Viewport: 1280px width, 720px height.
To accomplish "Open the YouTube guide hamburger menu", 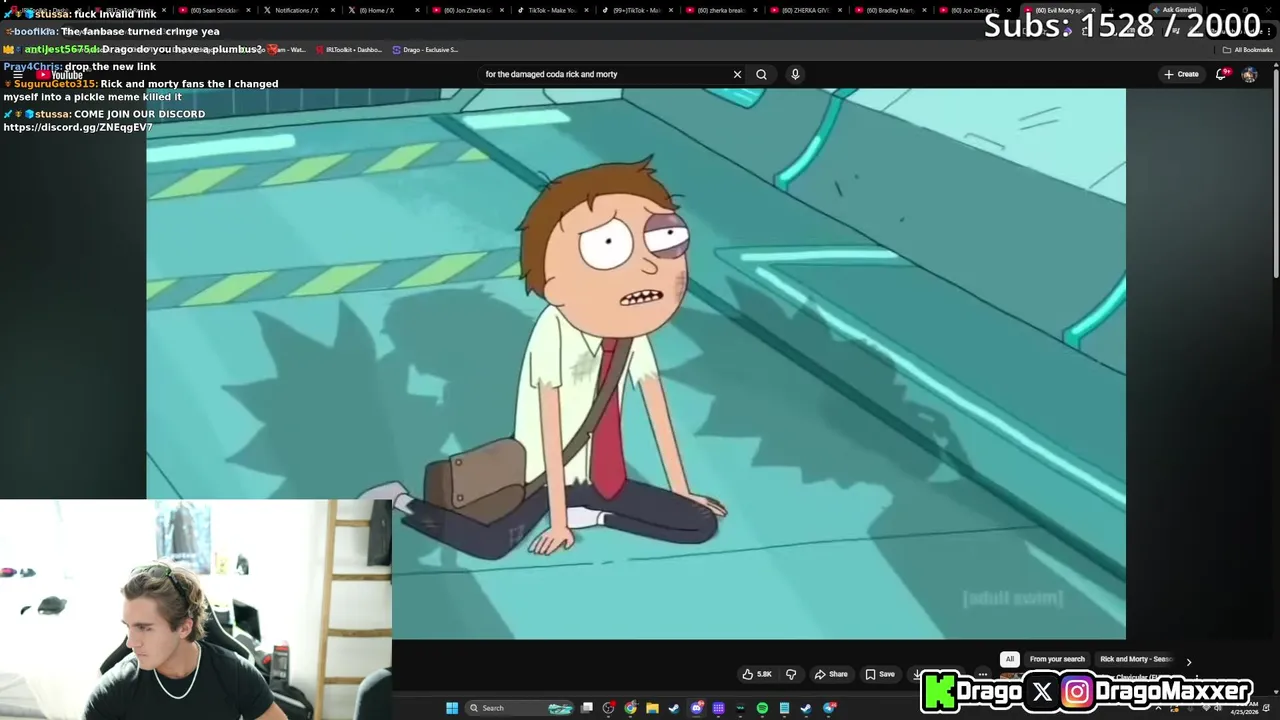I will click(17, 74).
